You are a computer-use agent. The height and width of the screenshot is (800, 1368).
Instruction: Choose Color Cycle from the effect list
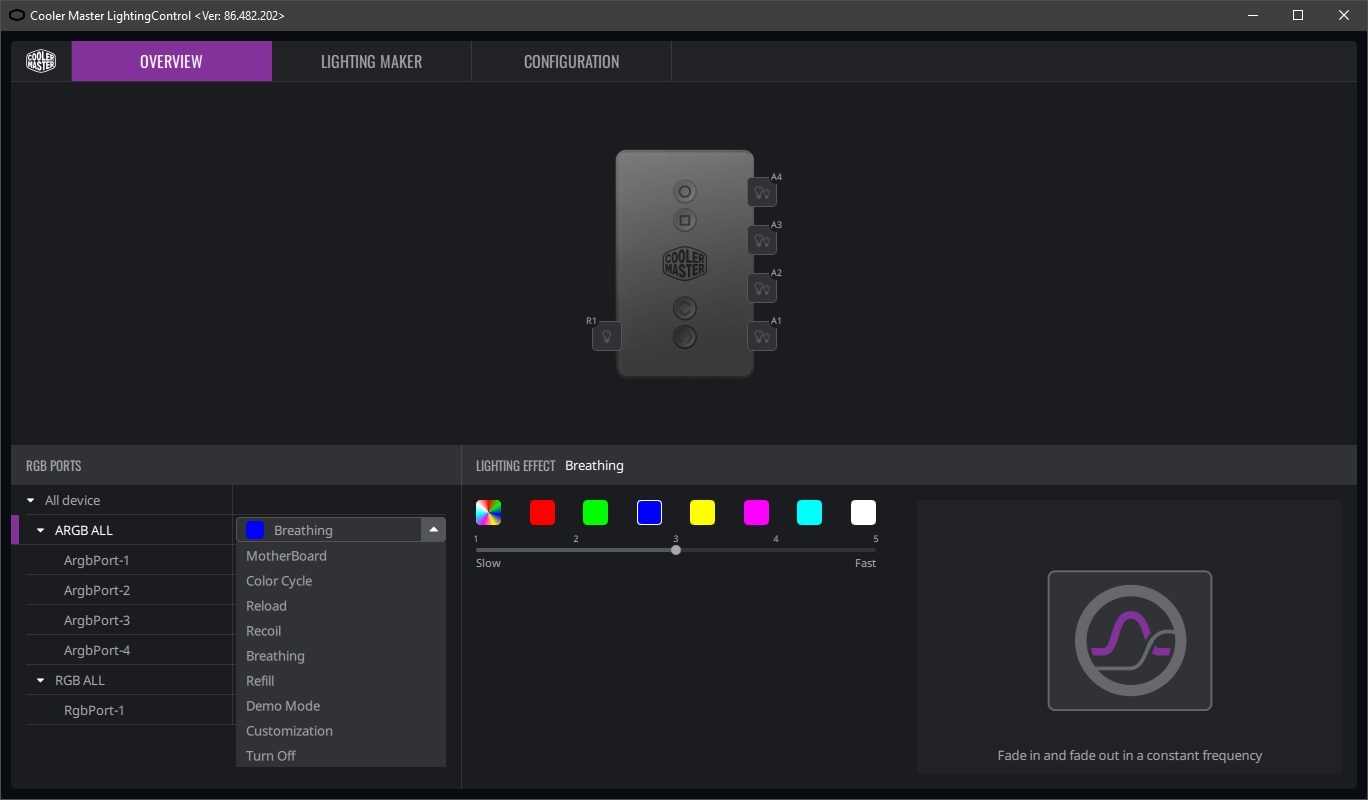[x=341, y=581]
